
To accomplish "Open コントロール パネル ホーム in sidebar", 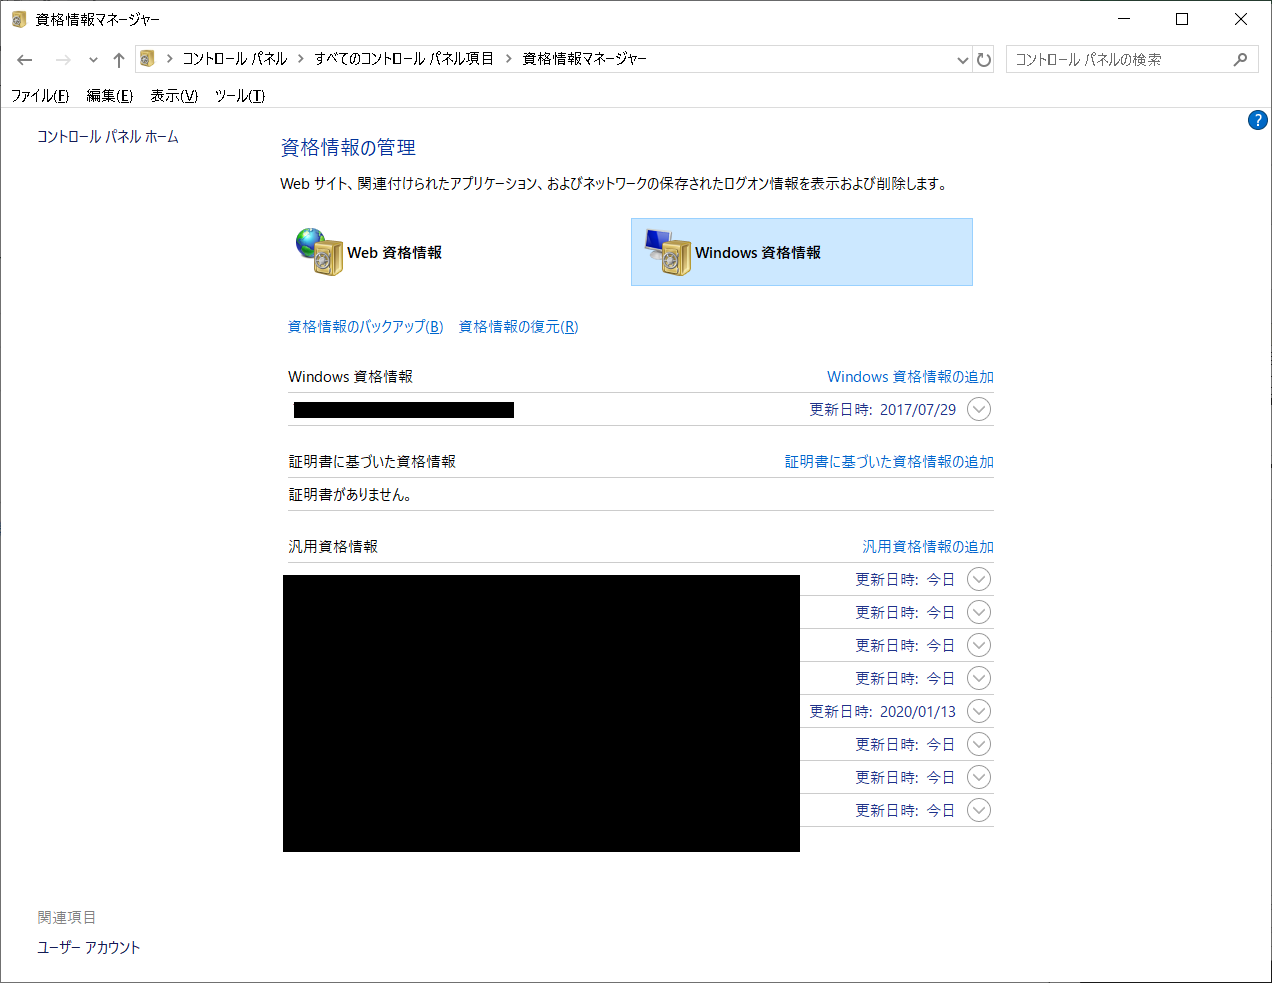I will [108, 137].
